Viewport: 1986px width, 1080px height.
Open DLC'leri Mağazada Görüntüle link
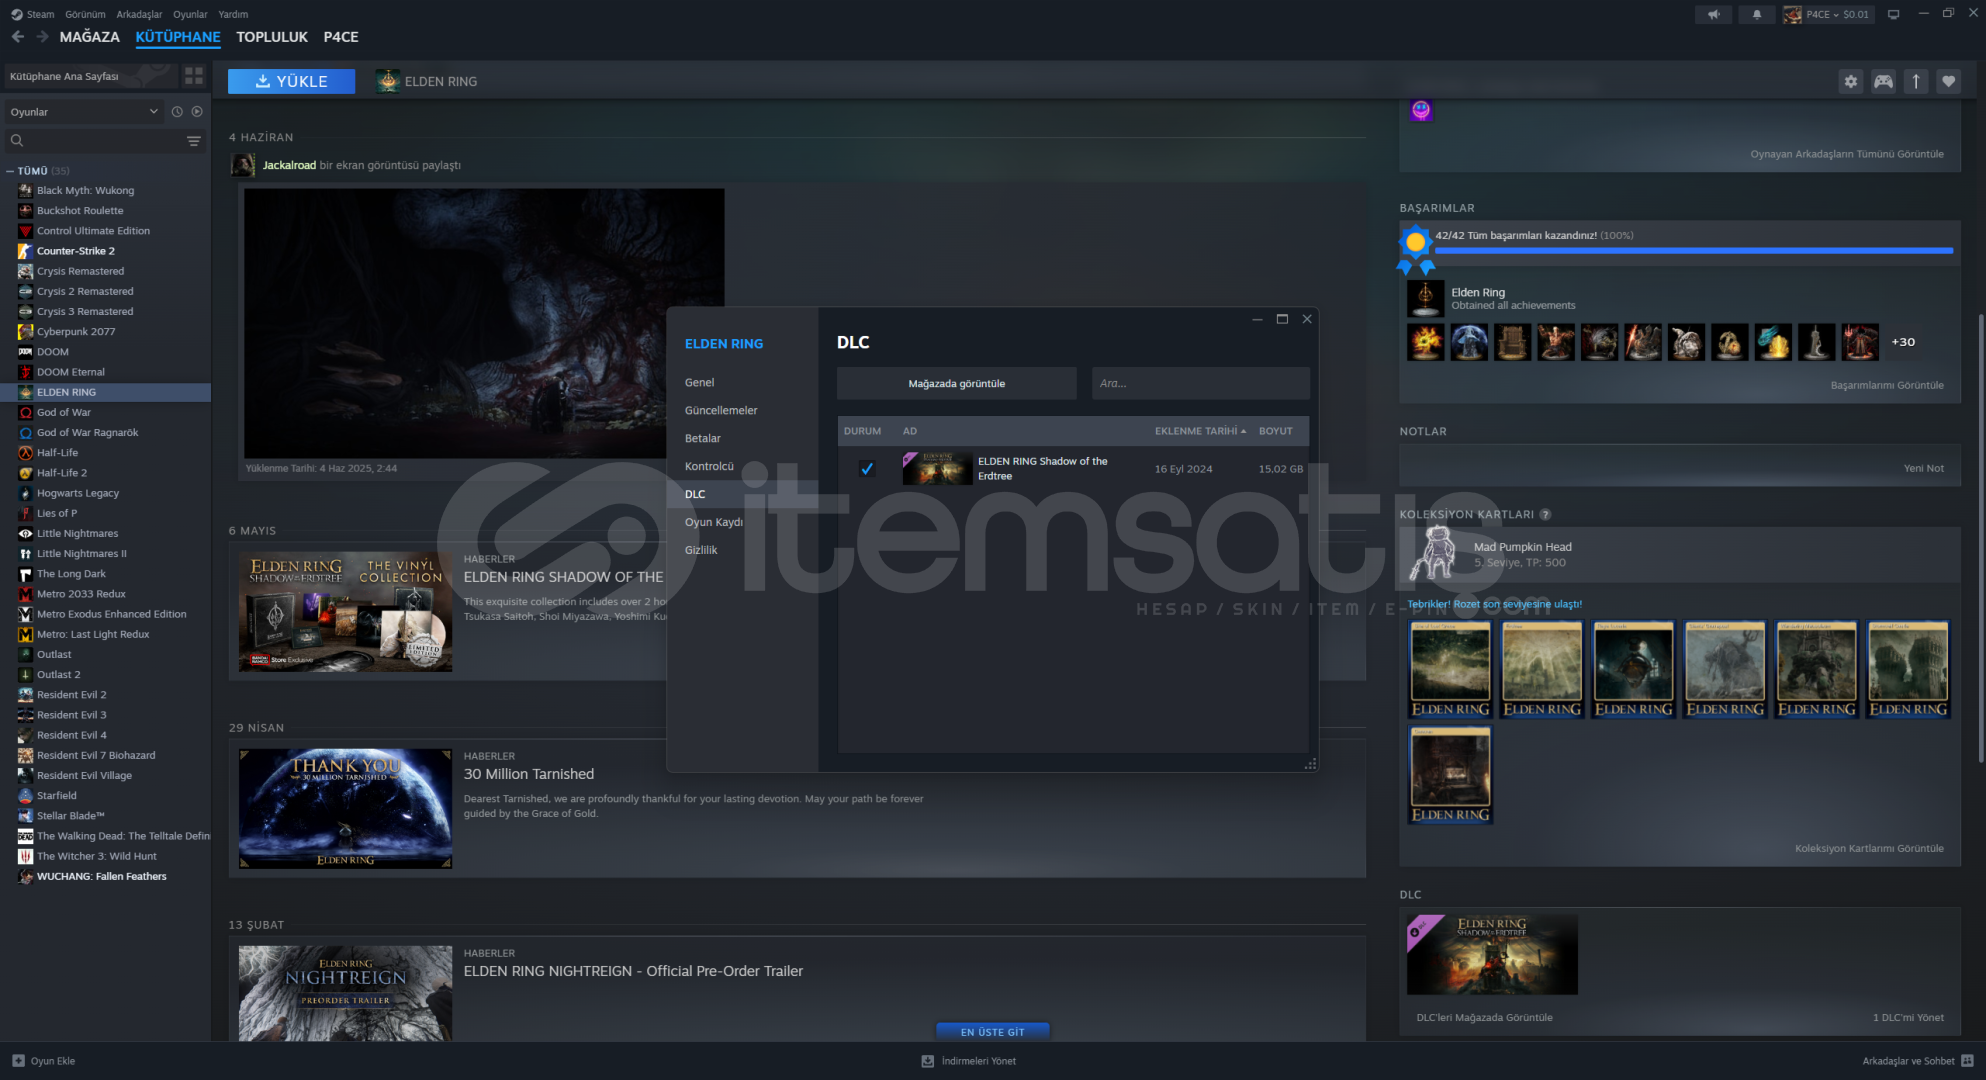click(x=1484, y=1018)
